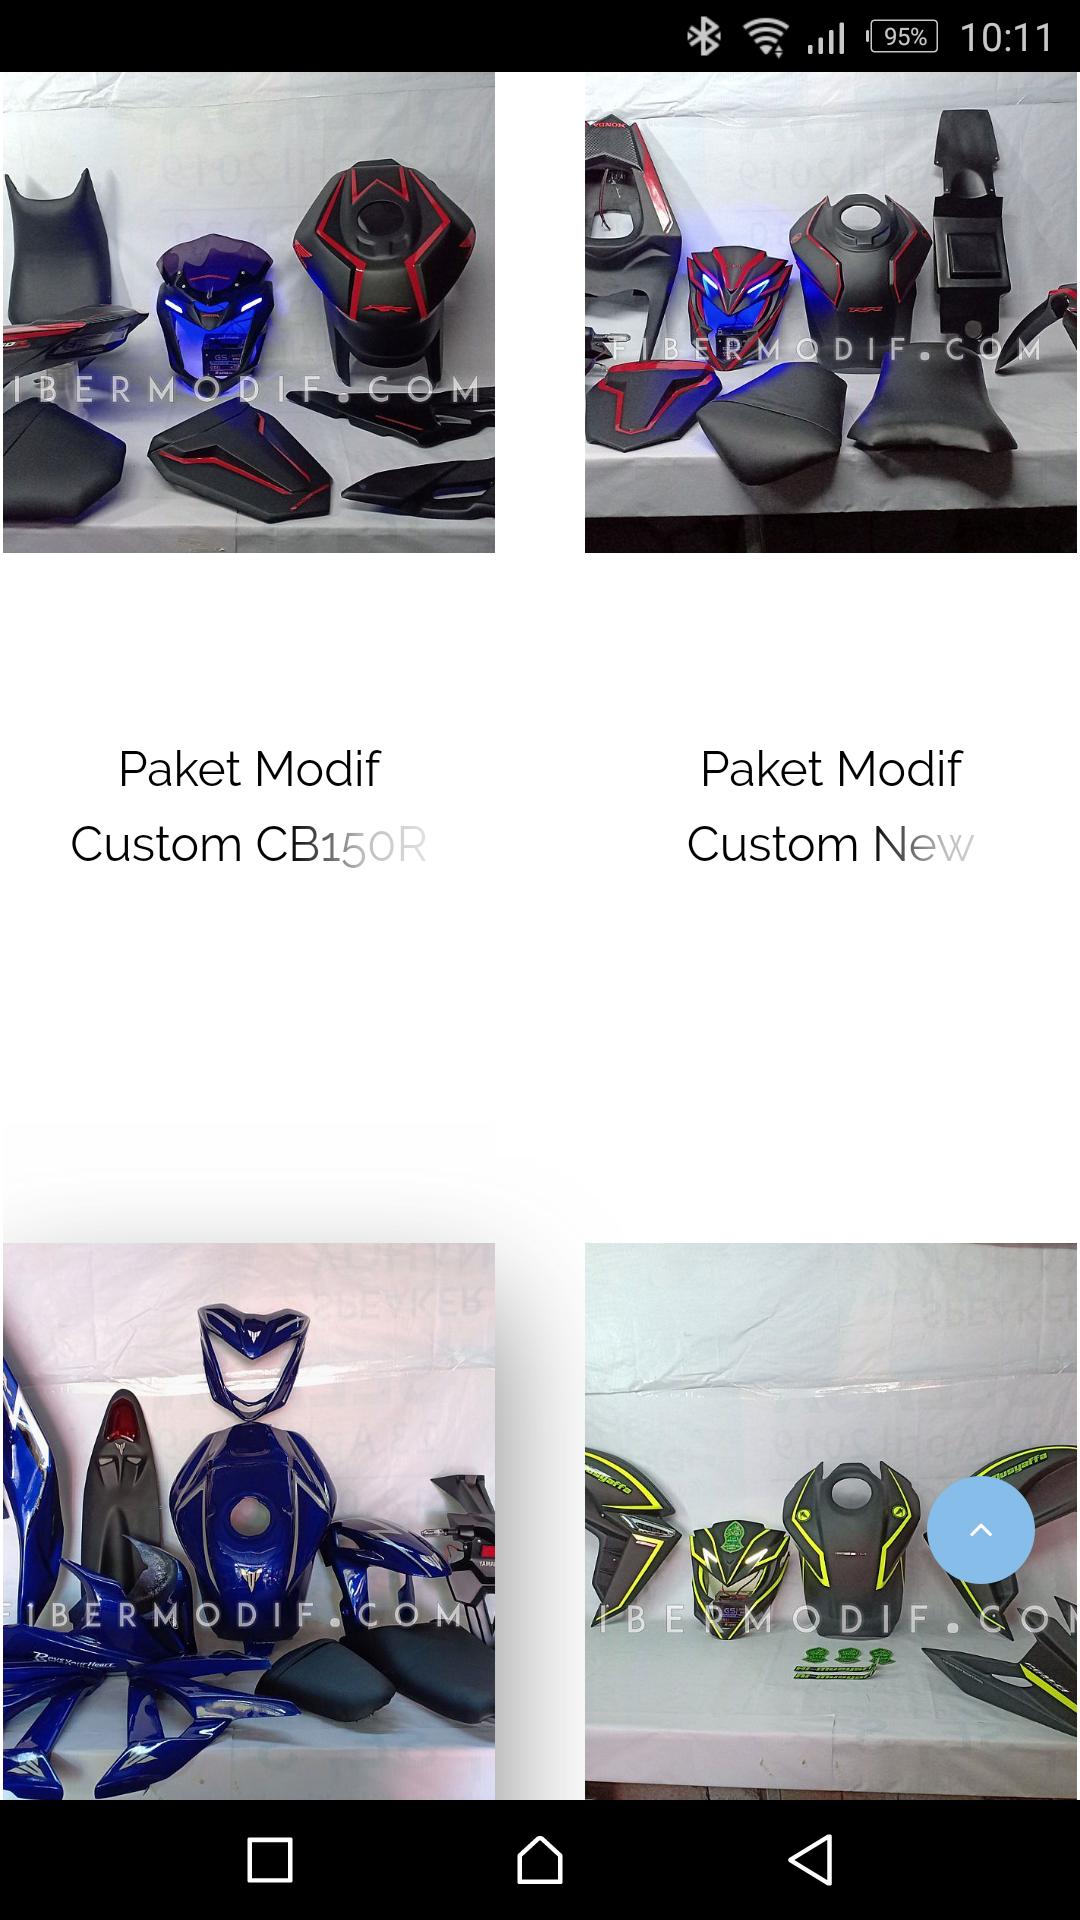Open the red-black CB150R body kit photo
Screen dimensions: 1080x1920
point(249,312)
